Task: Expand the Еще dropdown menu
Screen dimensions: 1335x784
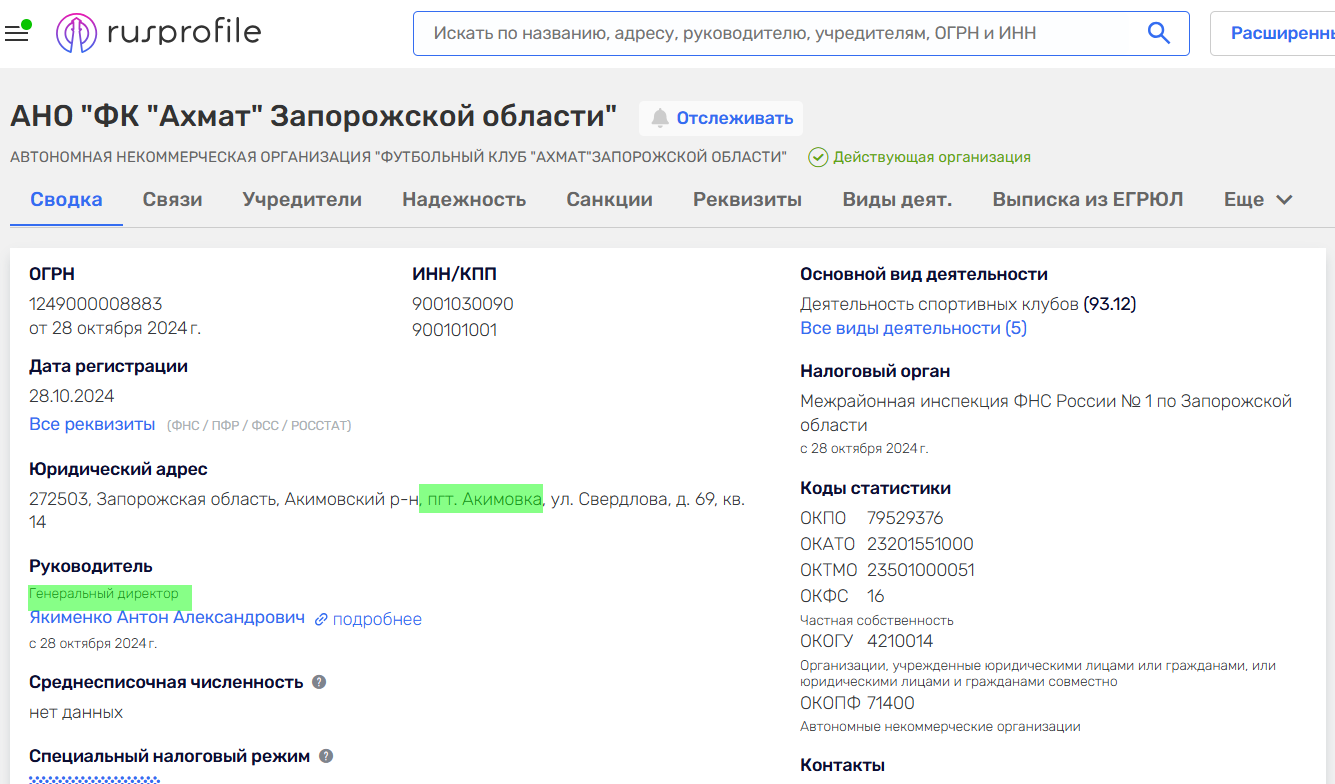Action: (x=1258, y=199)
